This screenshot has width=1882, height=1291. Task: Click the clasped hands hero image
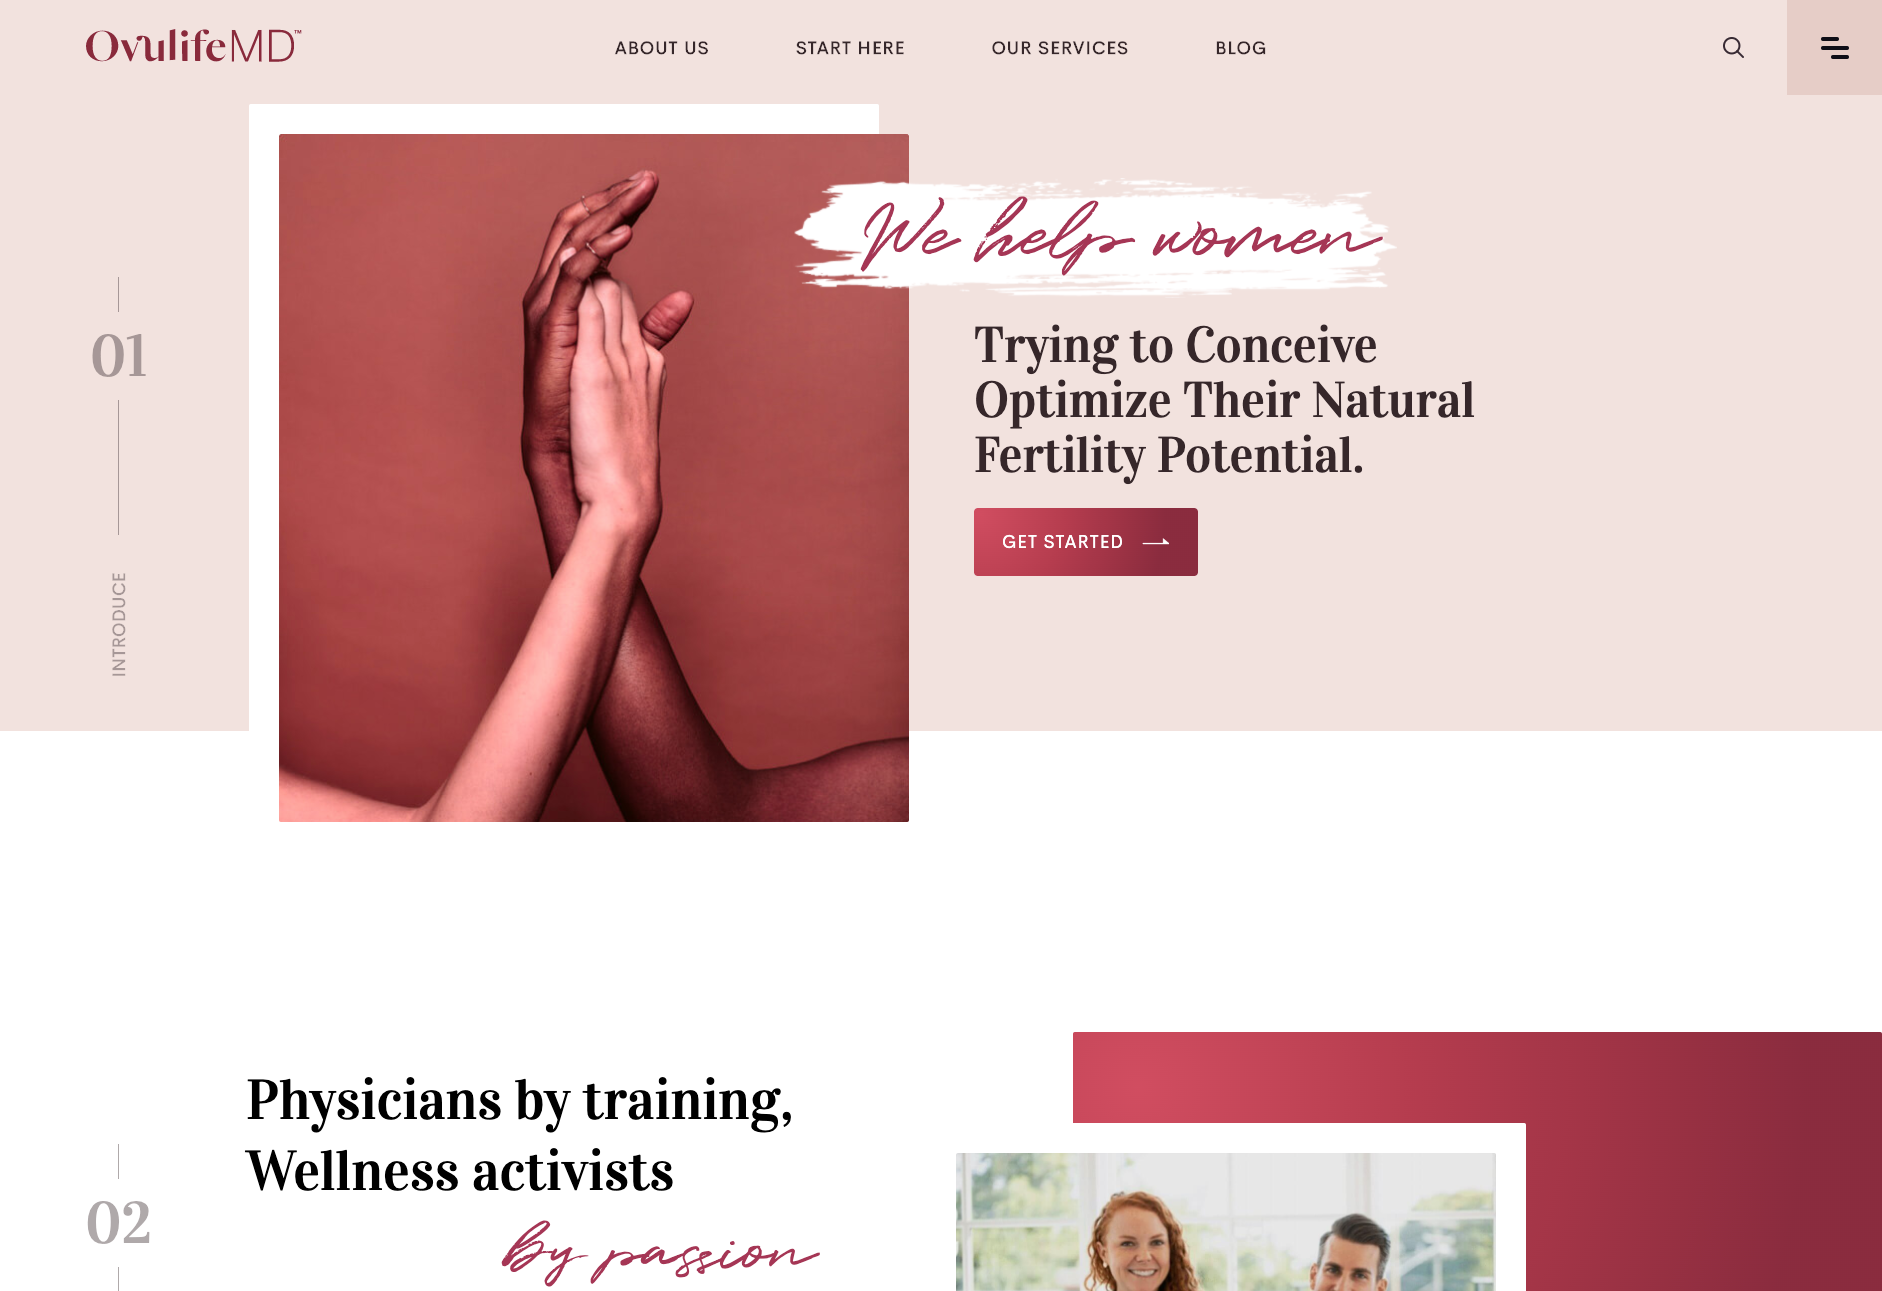click(x=594, y=478)
